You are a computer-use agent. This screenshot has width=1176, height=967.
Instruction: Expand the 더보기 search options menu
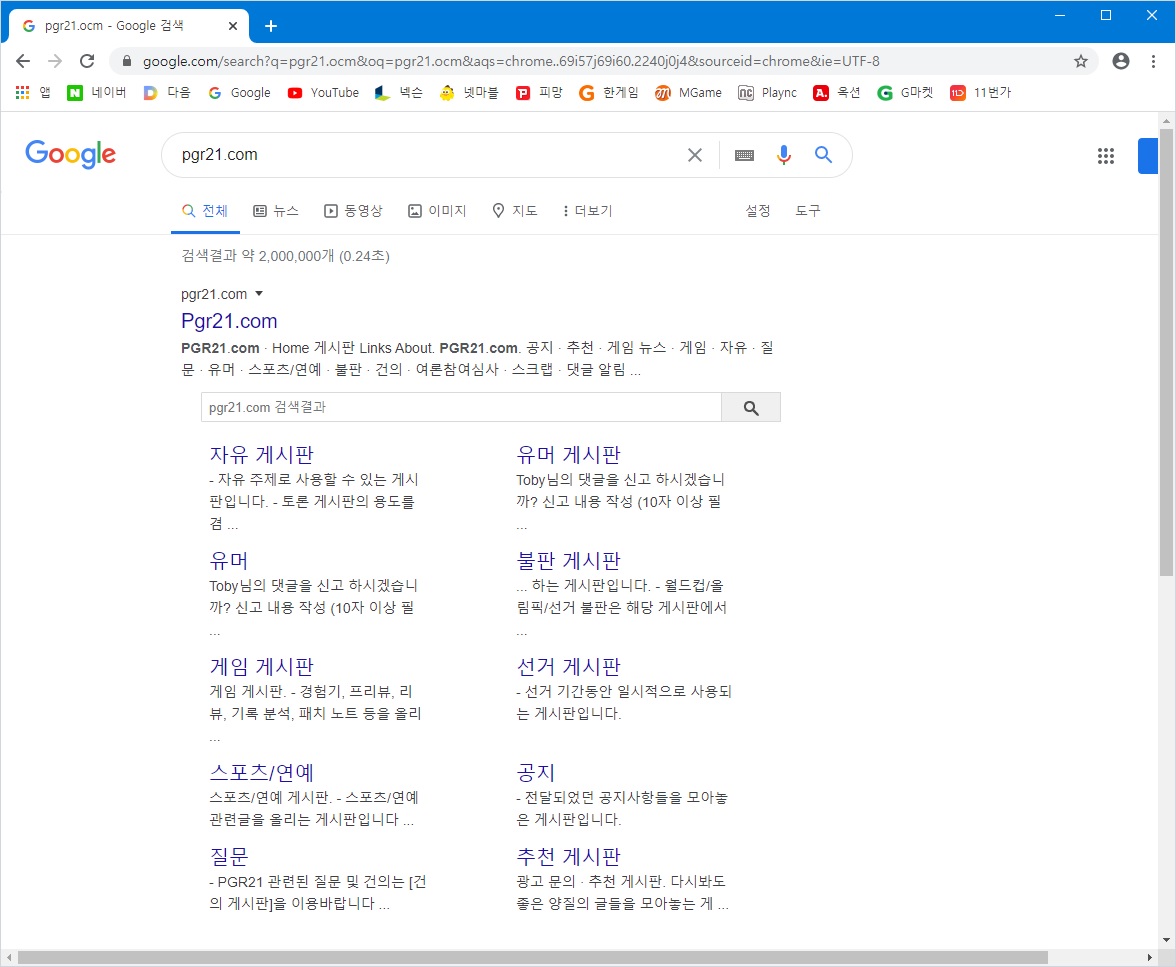click(587, 211)
